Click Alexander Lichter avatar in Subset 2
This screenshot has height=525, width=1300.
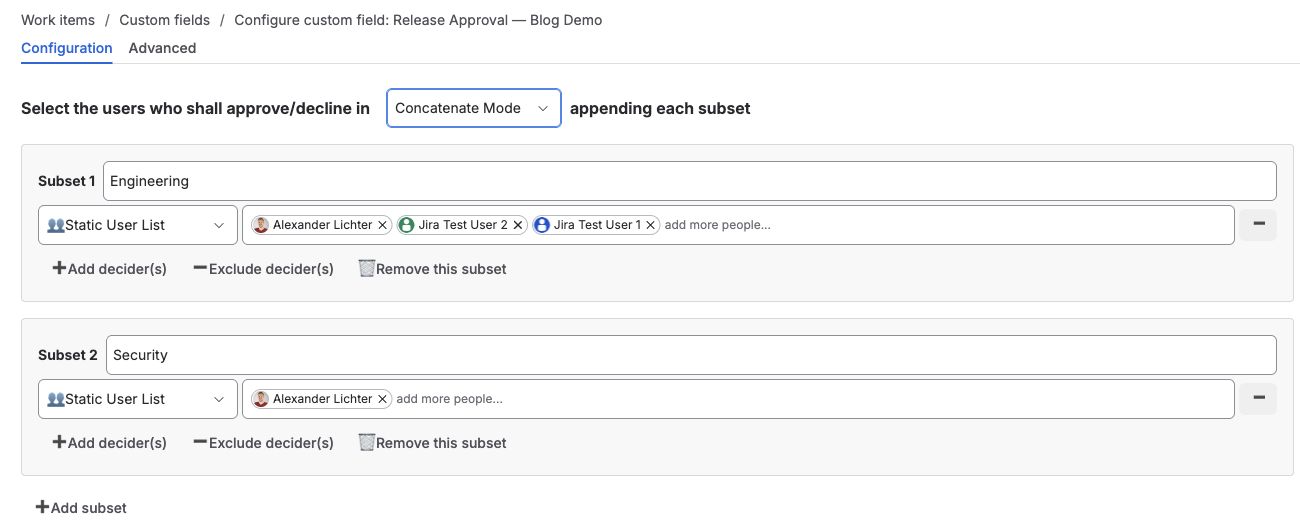click(x=261, y=399)
